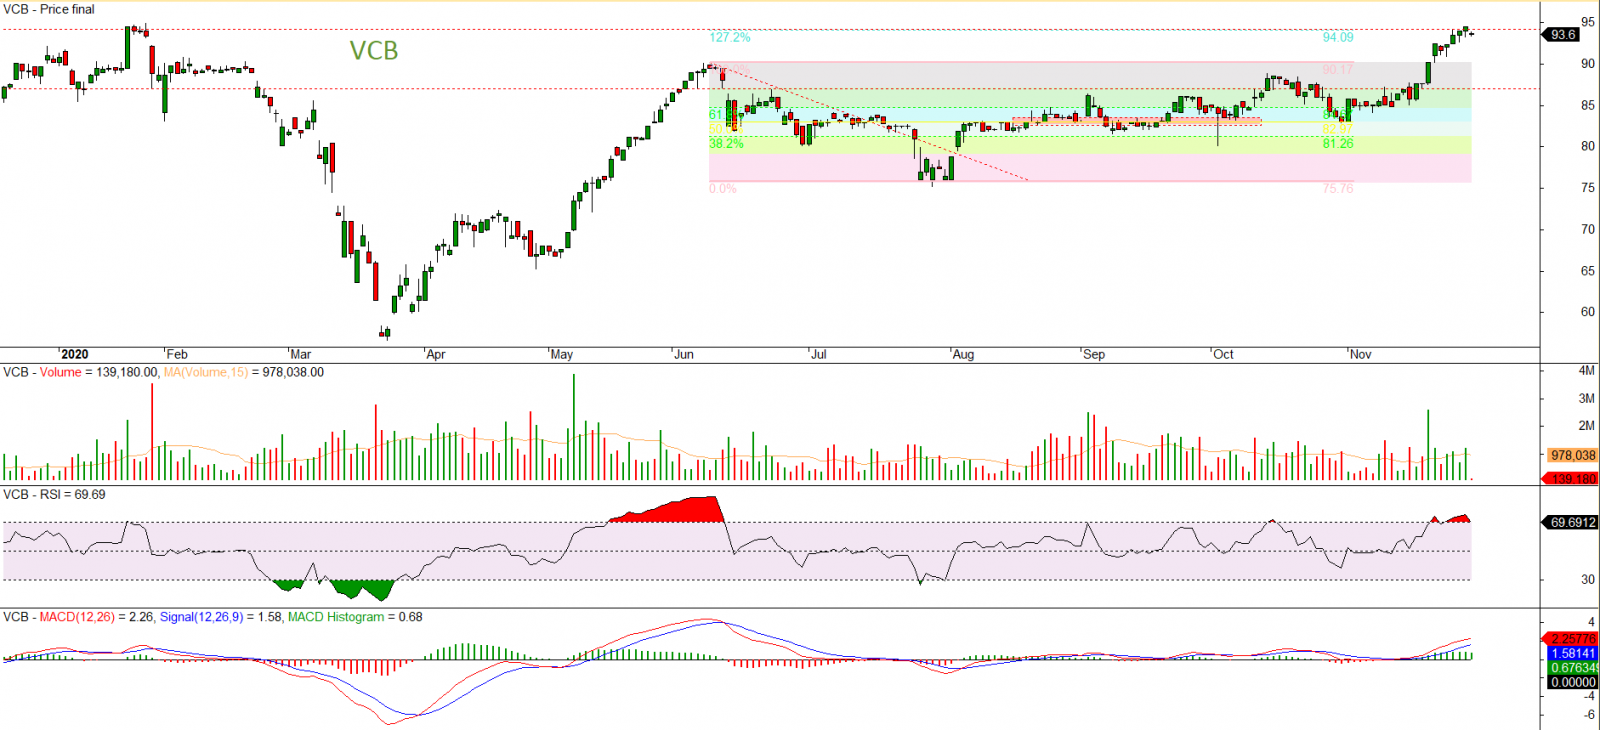This screenshot has height=730, width=1600.
Task: Click the Jun month marker
Action: [x=684, y=354]
